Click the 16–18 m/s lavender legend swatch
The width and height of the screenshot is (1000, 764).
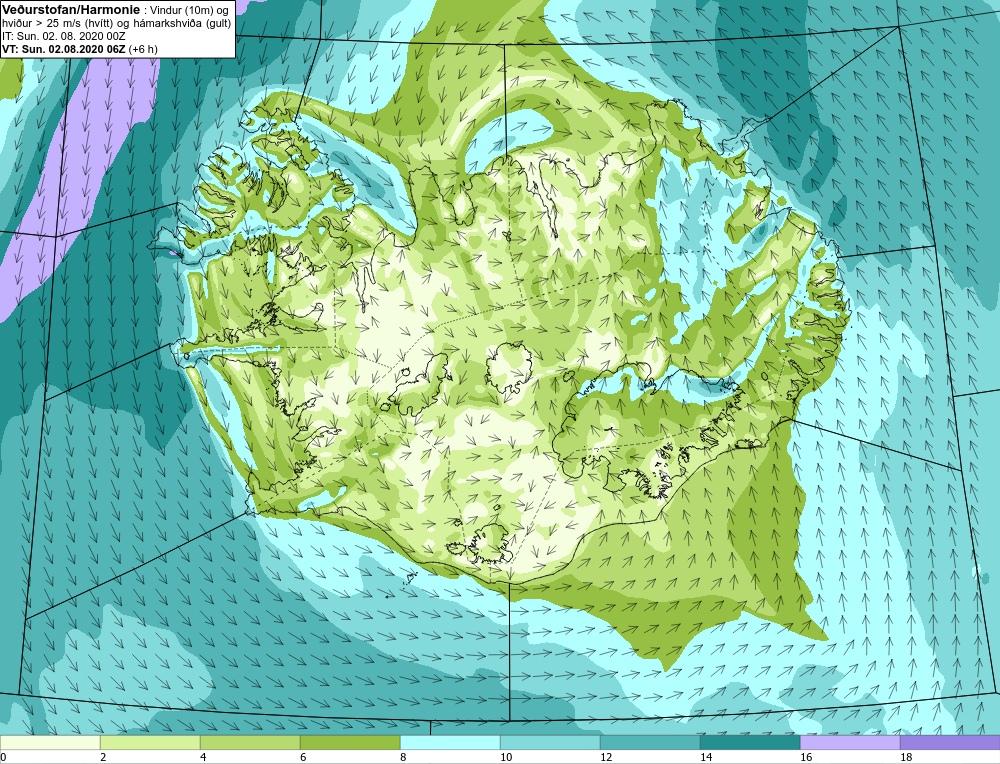tap(850, 742)
